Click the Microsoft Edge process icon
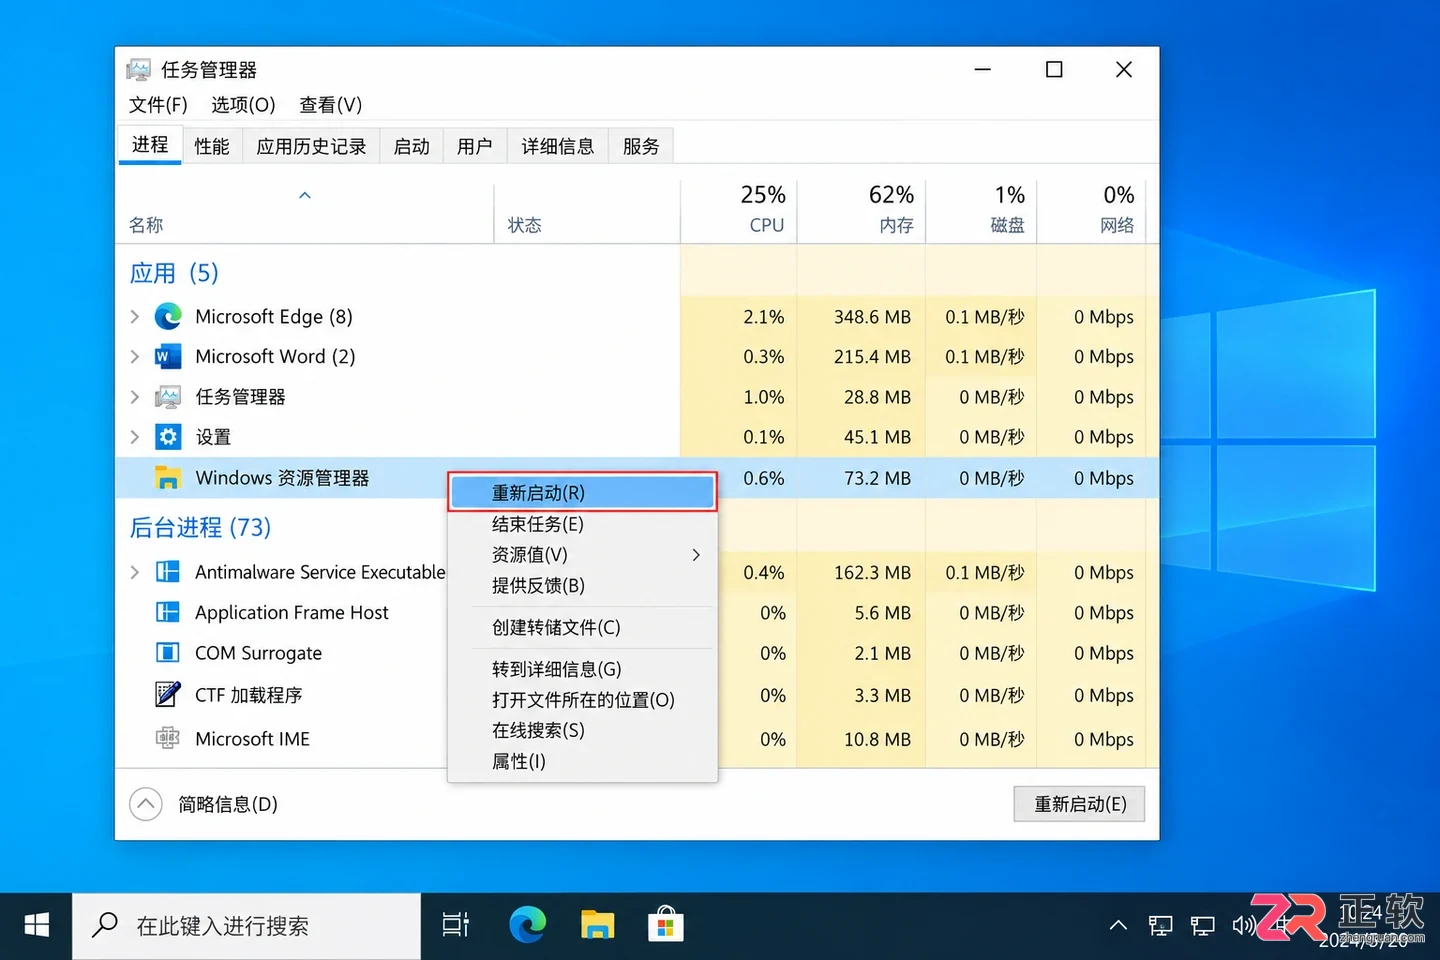Image resolution: width=1440 pixels, height=960 pixels. tap(168, 317)
